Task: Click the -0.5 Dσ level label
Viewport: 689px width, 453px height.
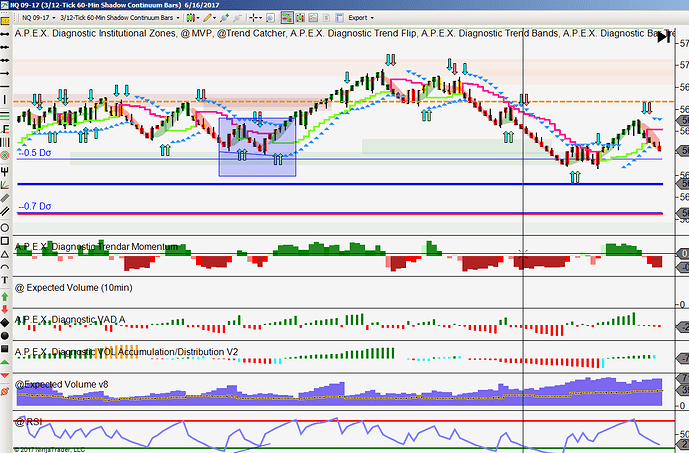Action: [35, 153]
